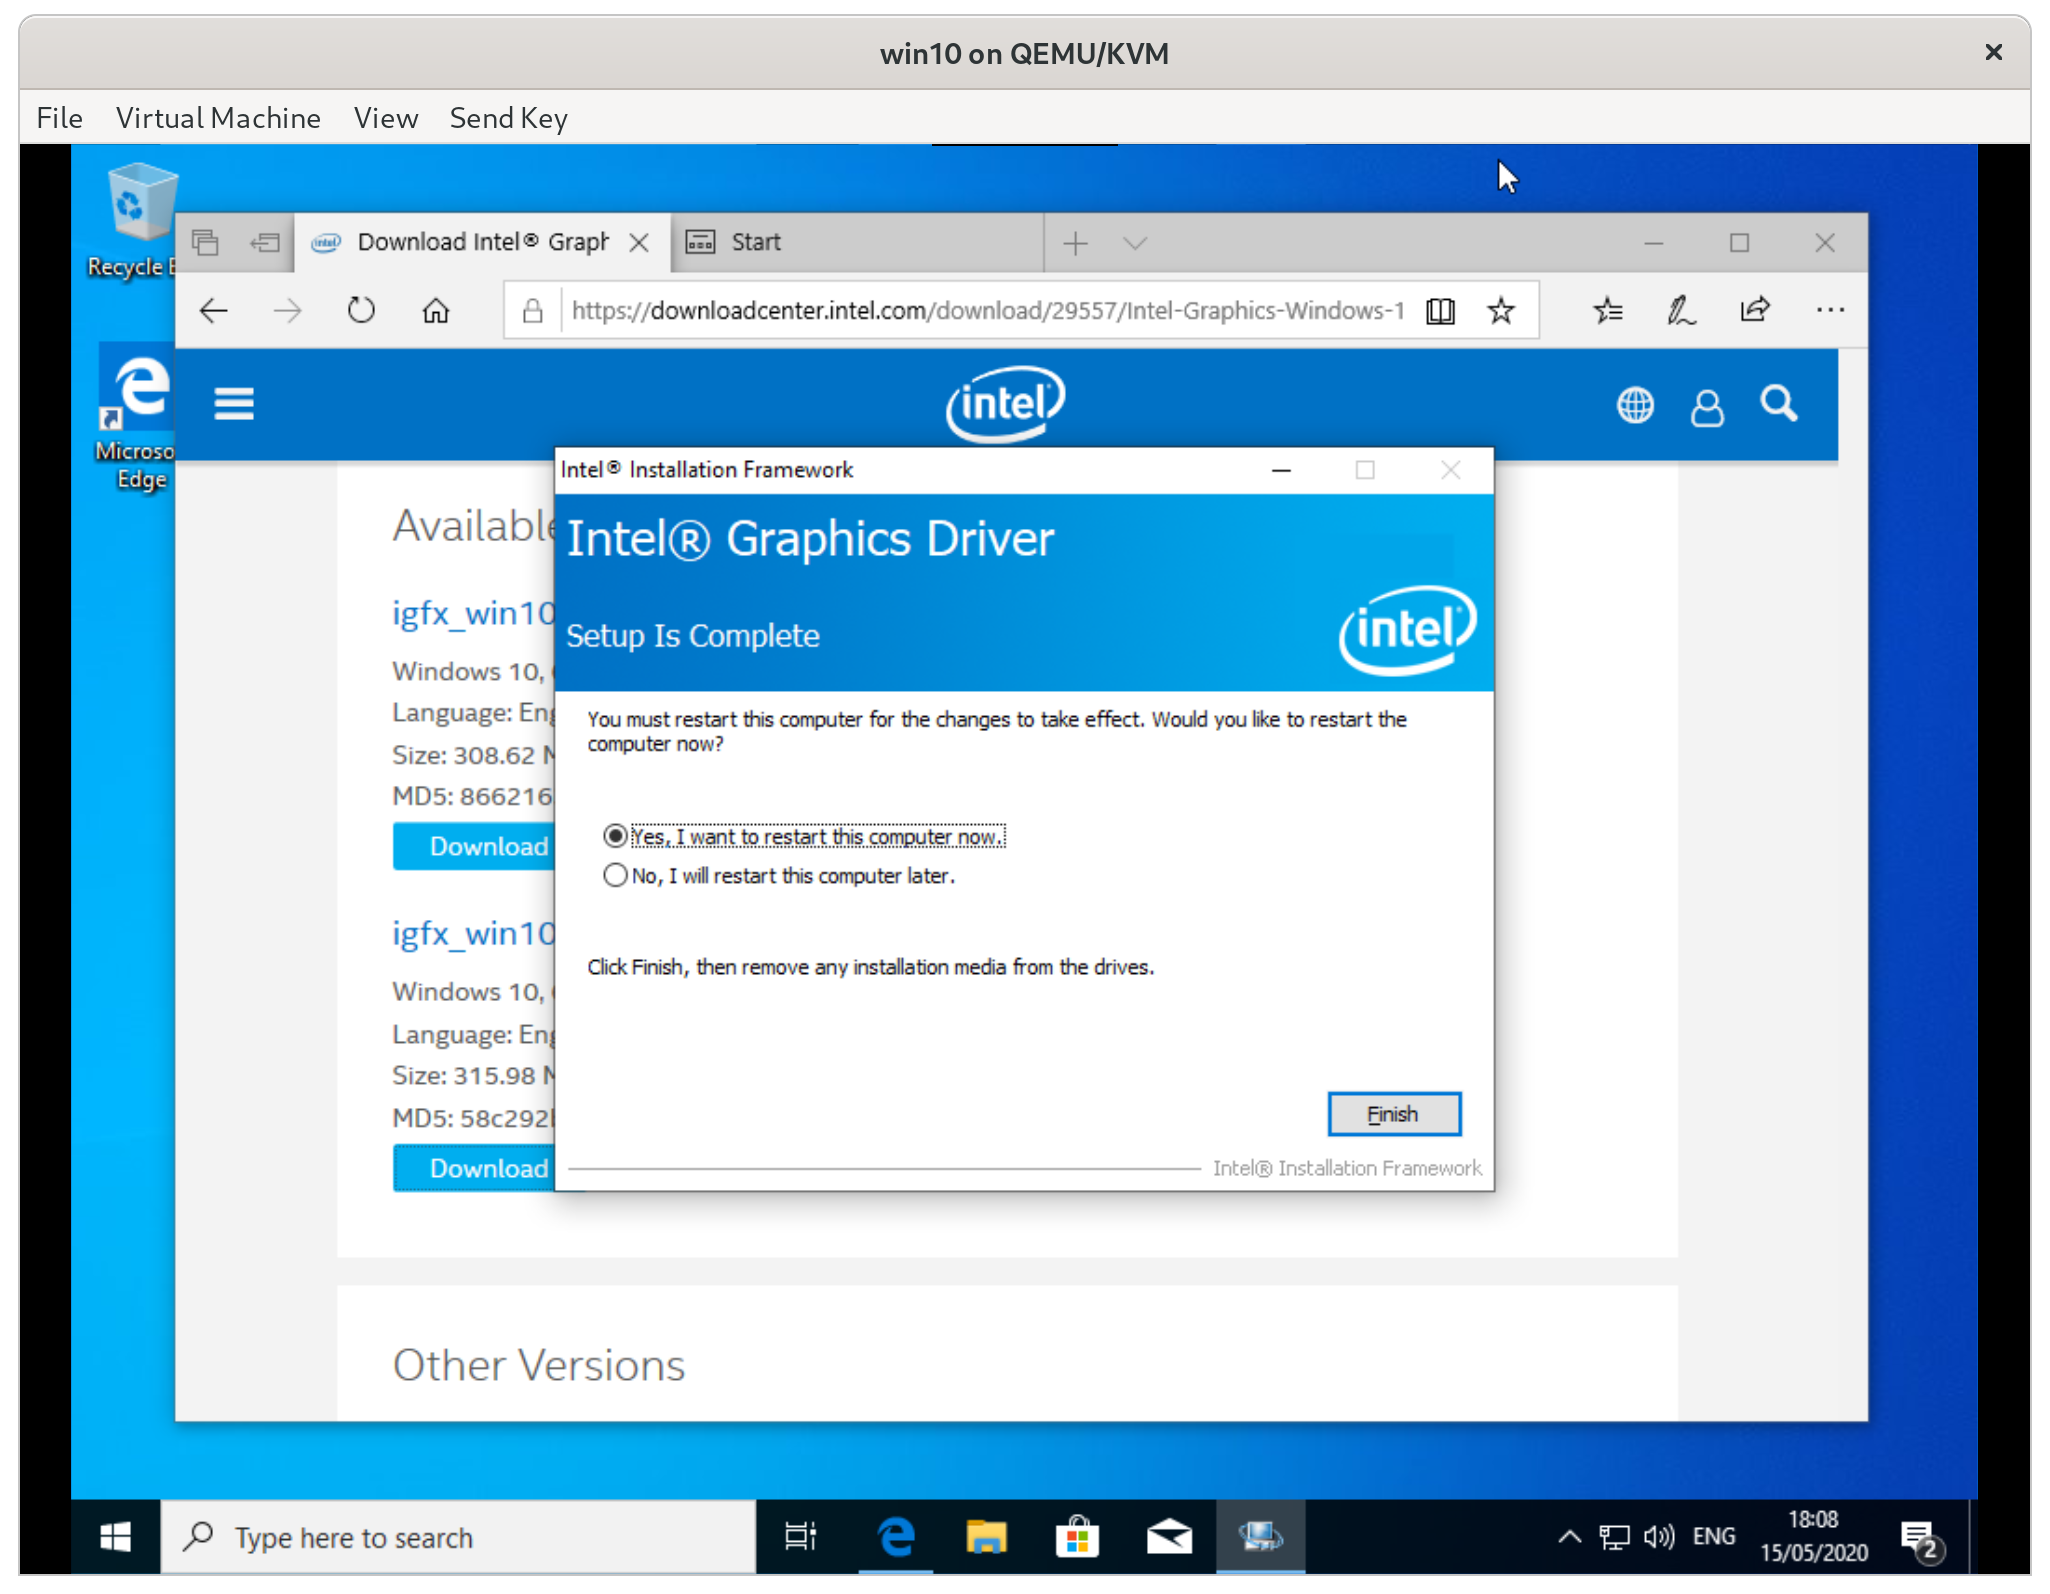Open File Explorer from the taskbar

click(986, 1537)
